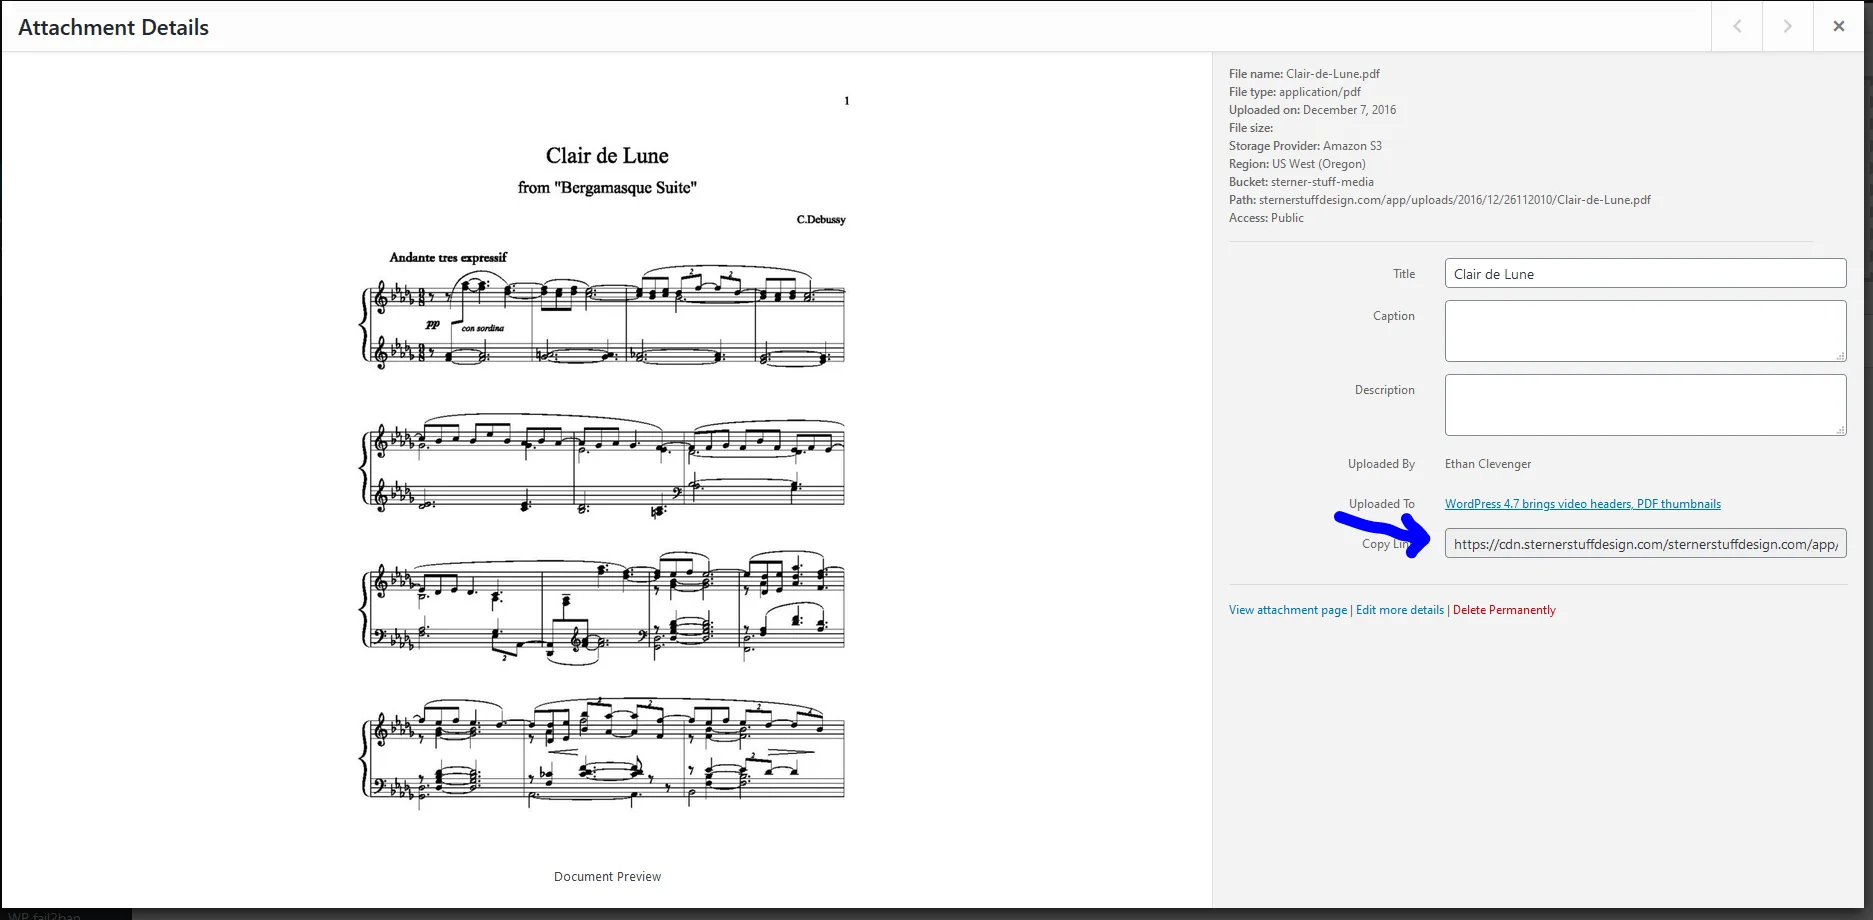Click the Description box resize handle
The width and height of the screenshot is (1873, 920).
tap(1840, 430)
